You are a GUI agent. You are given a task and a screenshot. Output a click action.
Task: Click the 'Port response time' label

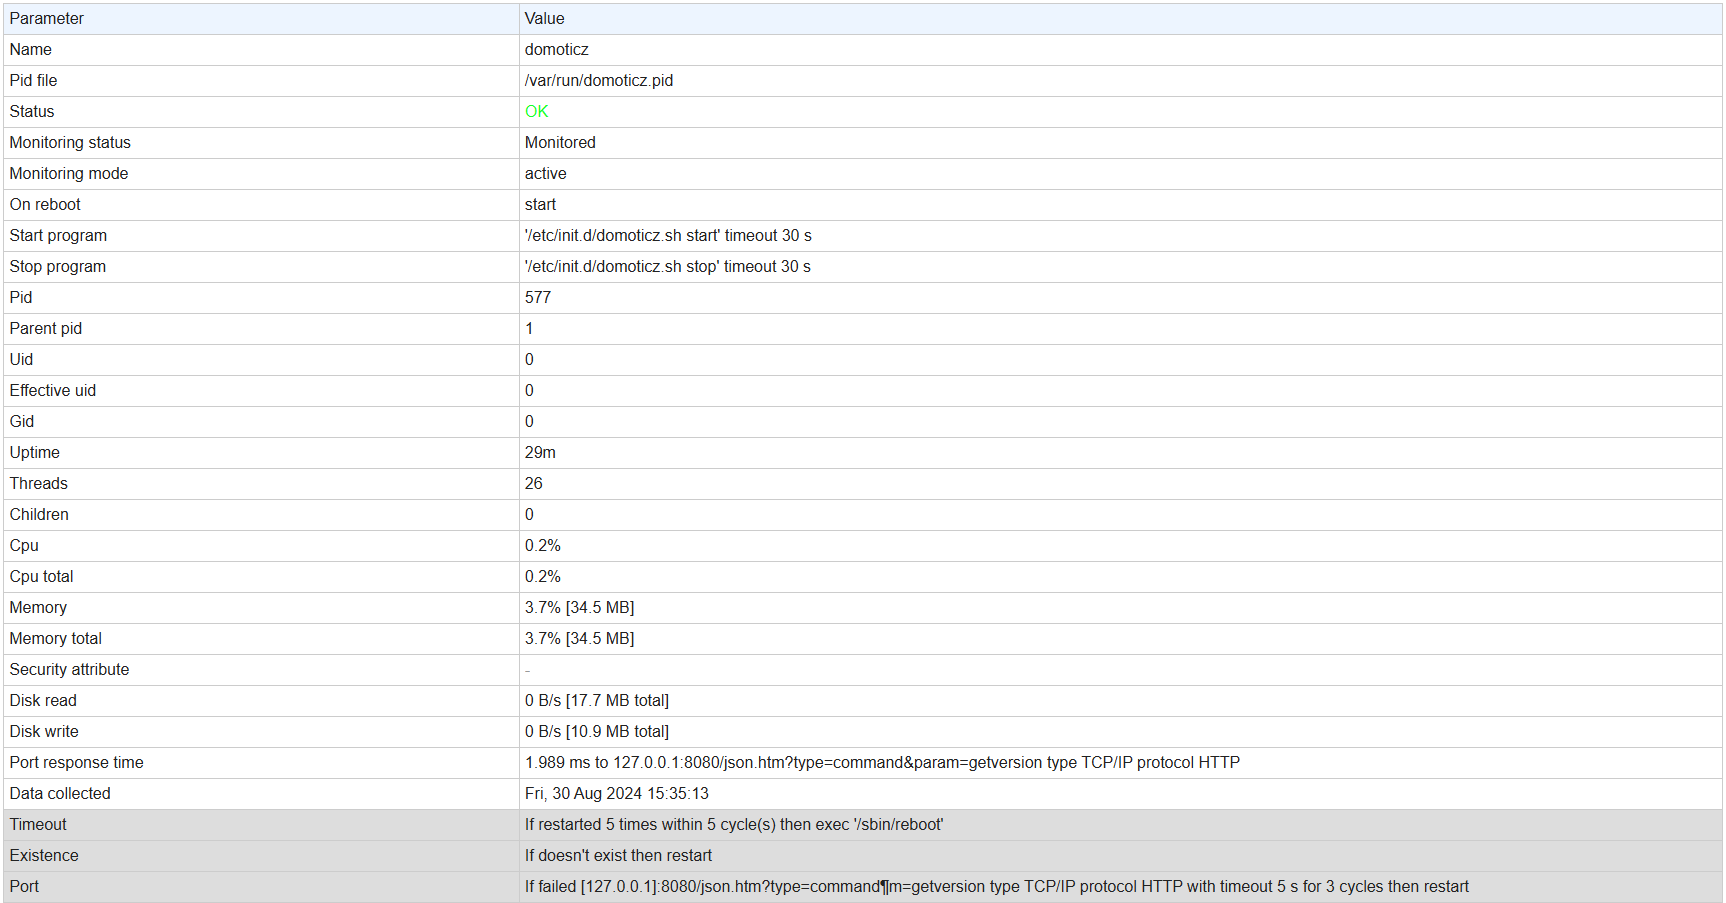pos(77,763)
